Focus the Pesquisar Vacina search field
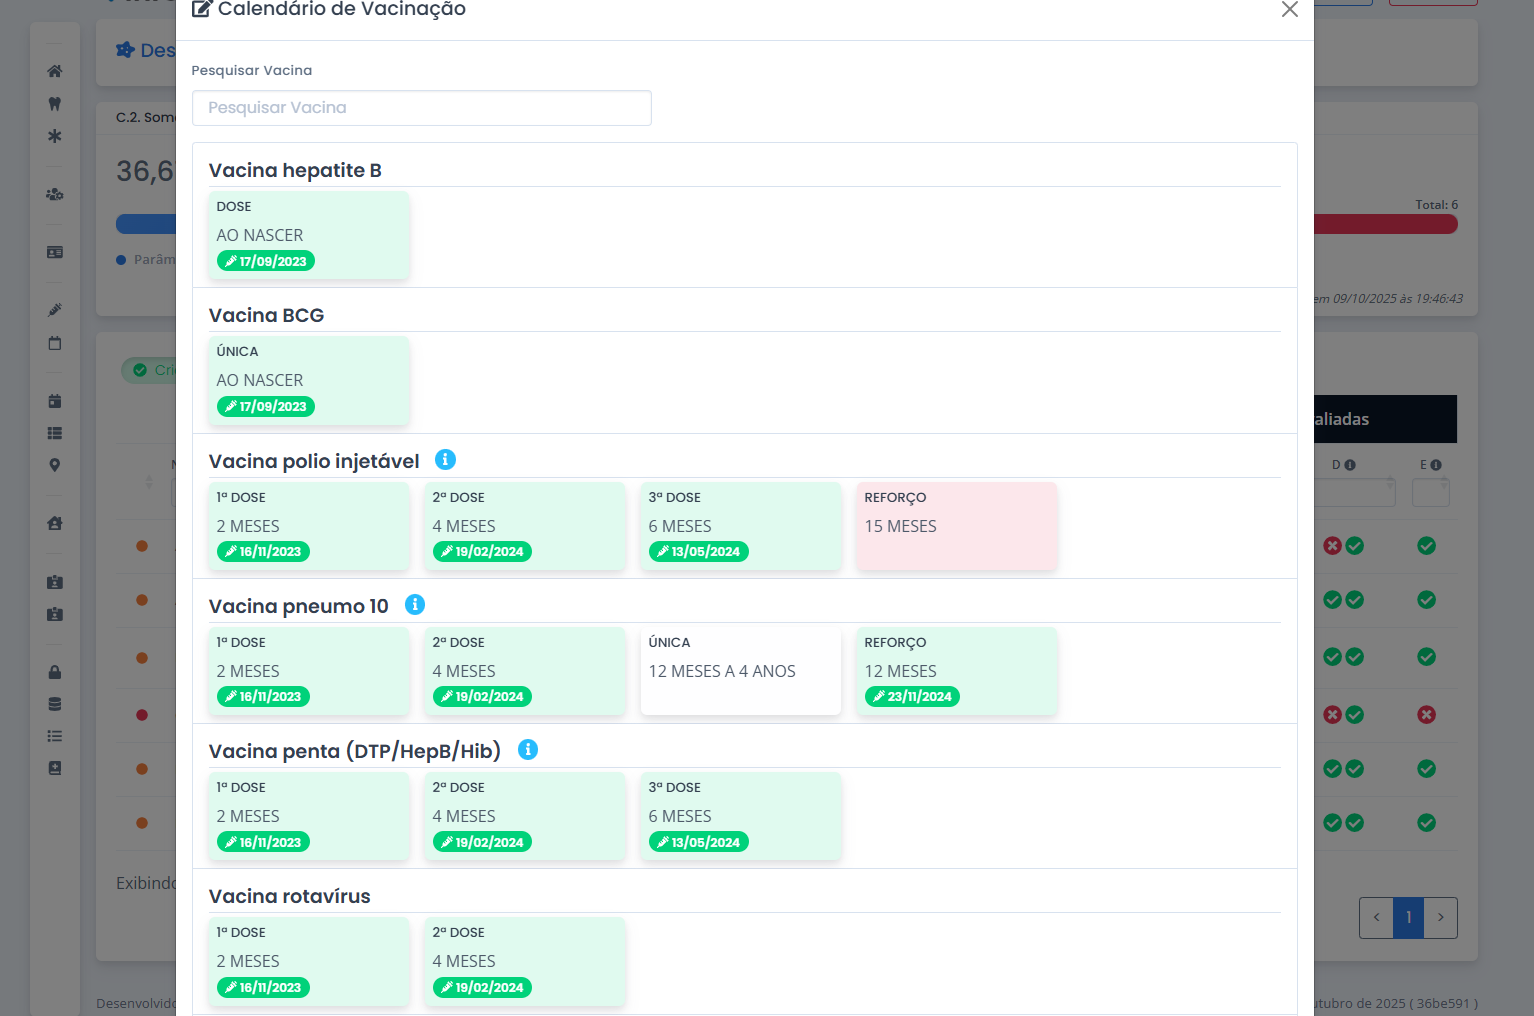The height and width of the screenshot is (1016, 1534). [x=421, y=108]
